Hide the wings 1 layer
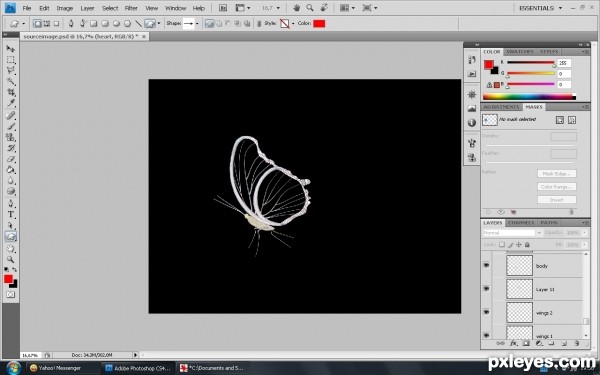The width and height of the screenshot is (600, 375). click(x=486, y=335)
